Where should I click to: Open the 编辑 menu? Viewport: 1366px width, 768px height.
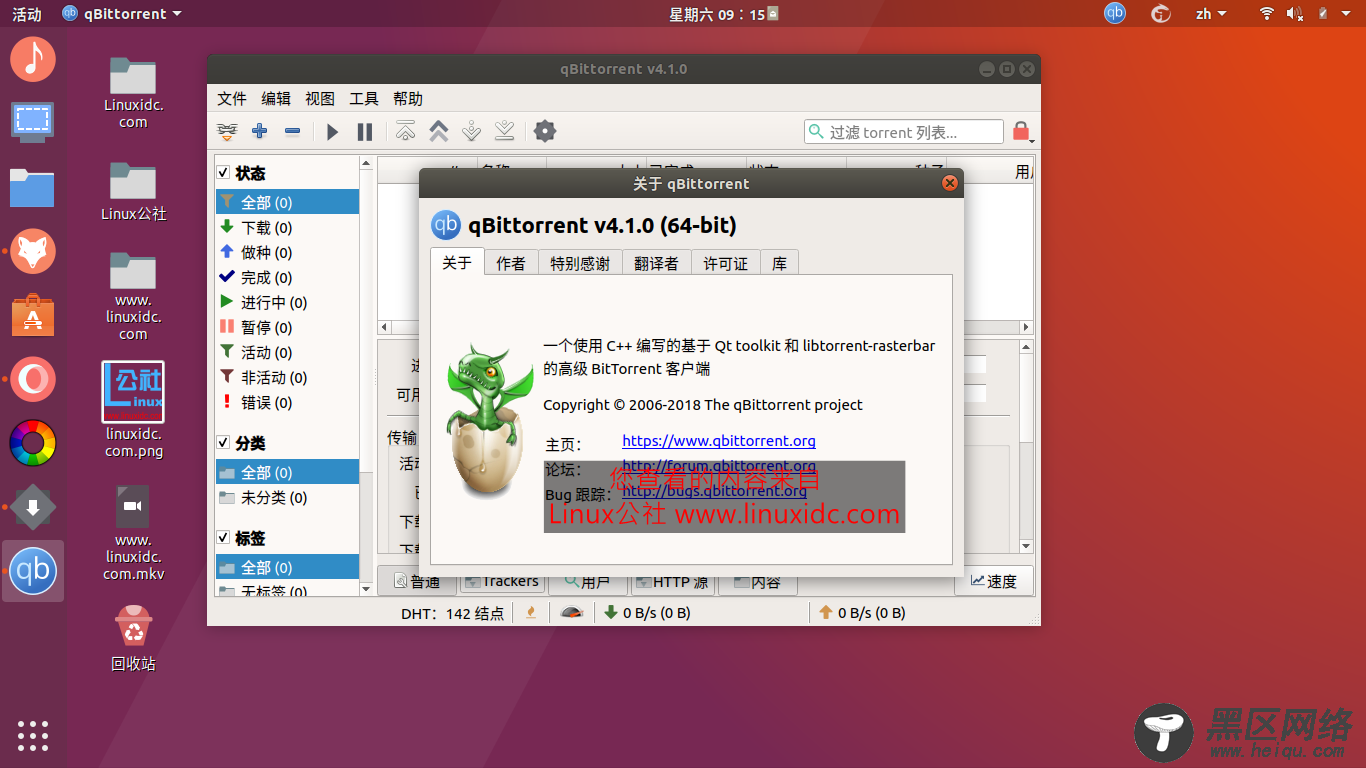[276, 98]
